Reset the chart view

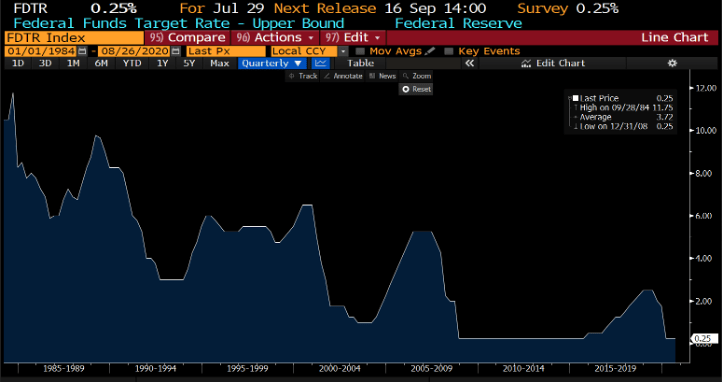tap(416, 89)
